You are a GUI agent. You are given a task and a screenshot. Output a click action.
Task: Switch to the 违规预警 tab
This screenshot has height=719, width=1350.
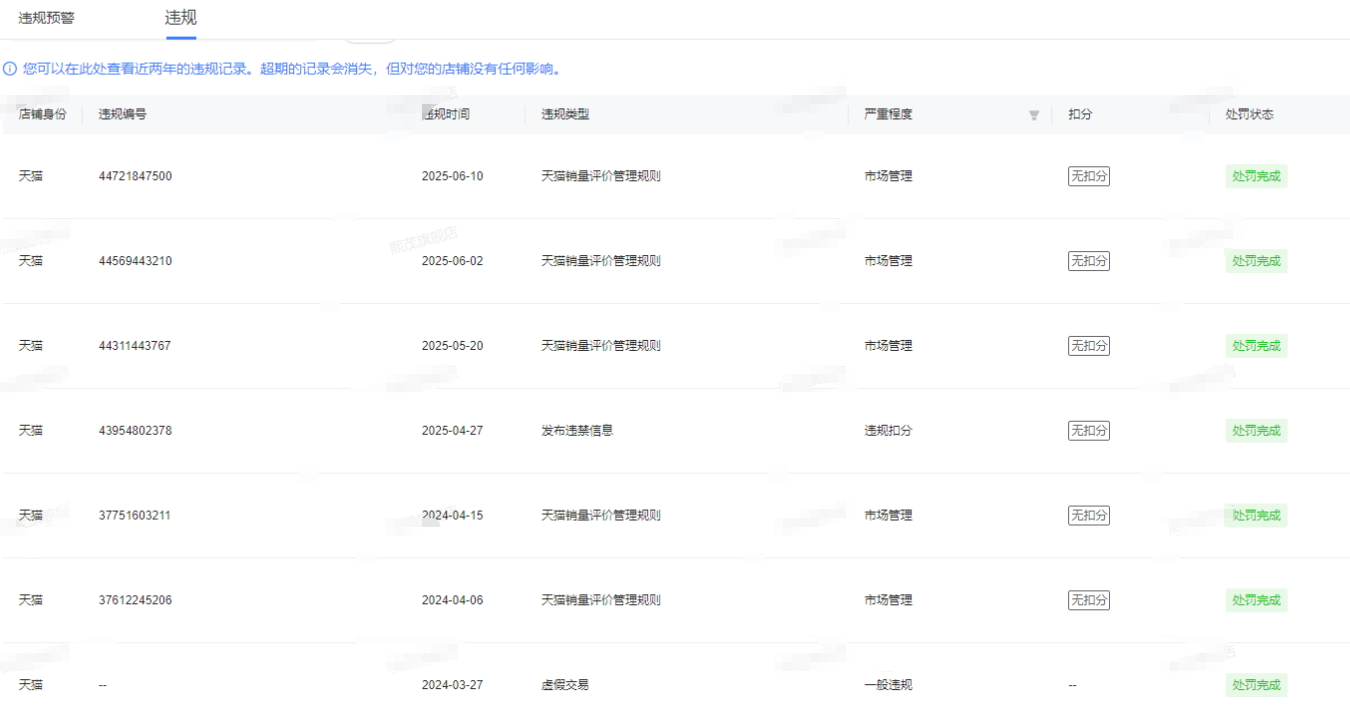pos(46,18)
